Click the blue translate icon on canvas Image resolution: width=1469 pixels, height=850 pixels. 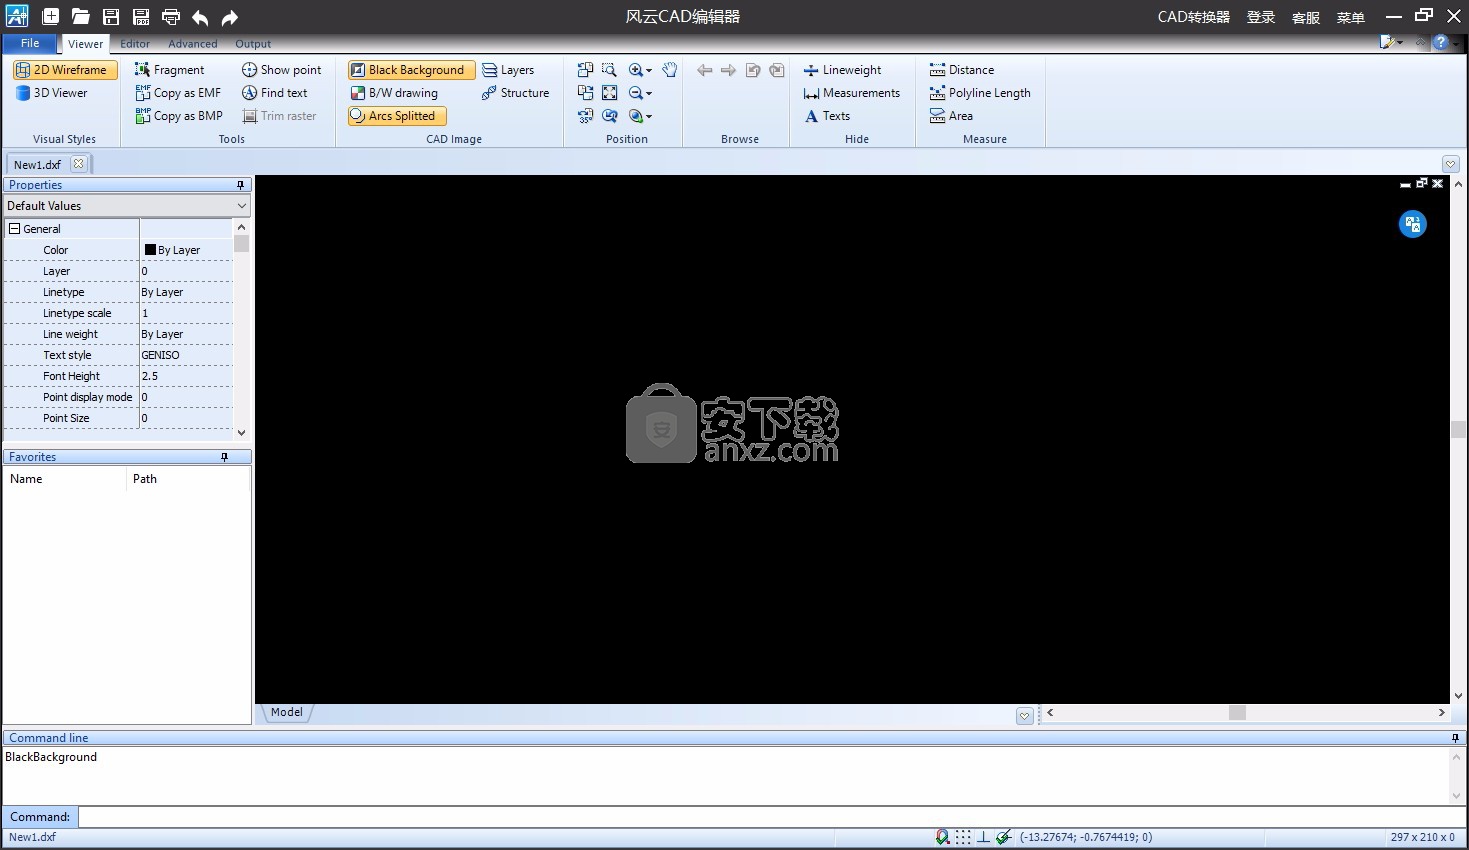click(x=1412, y=224)
